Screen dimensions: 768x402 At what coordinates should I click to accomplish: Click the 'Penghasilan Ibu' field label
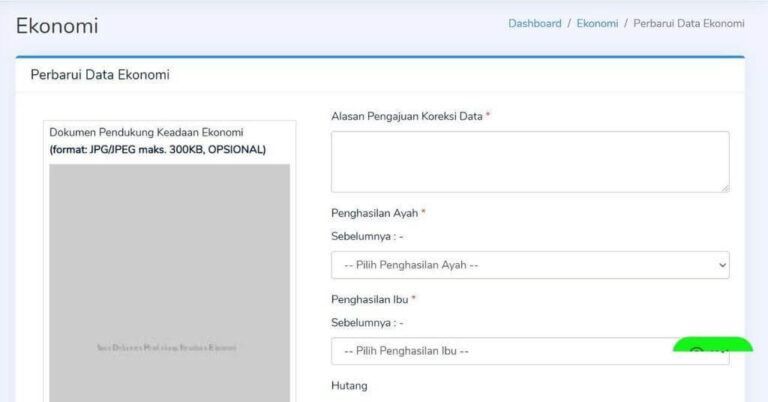click(x=370, y=299)
